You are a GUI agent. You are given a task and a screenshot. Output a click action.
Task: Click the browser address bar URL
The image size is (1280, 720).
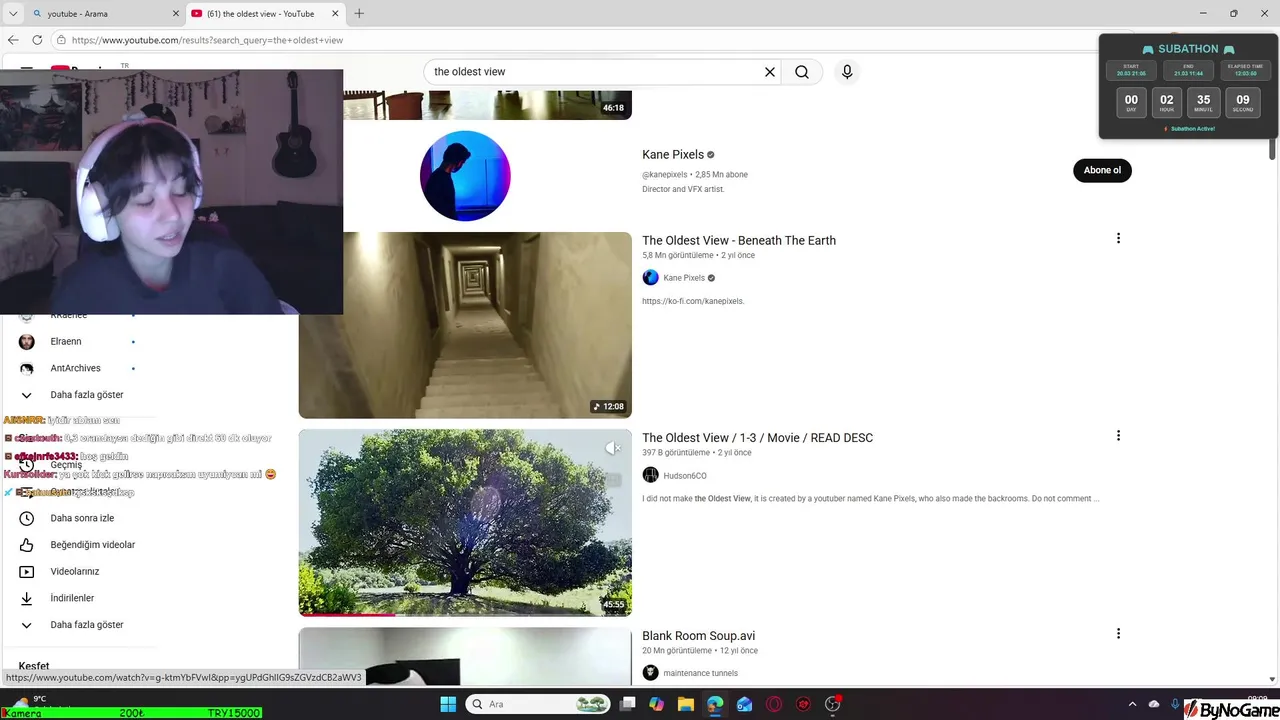(207, 40)
